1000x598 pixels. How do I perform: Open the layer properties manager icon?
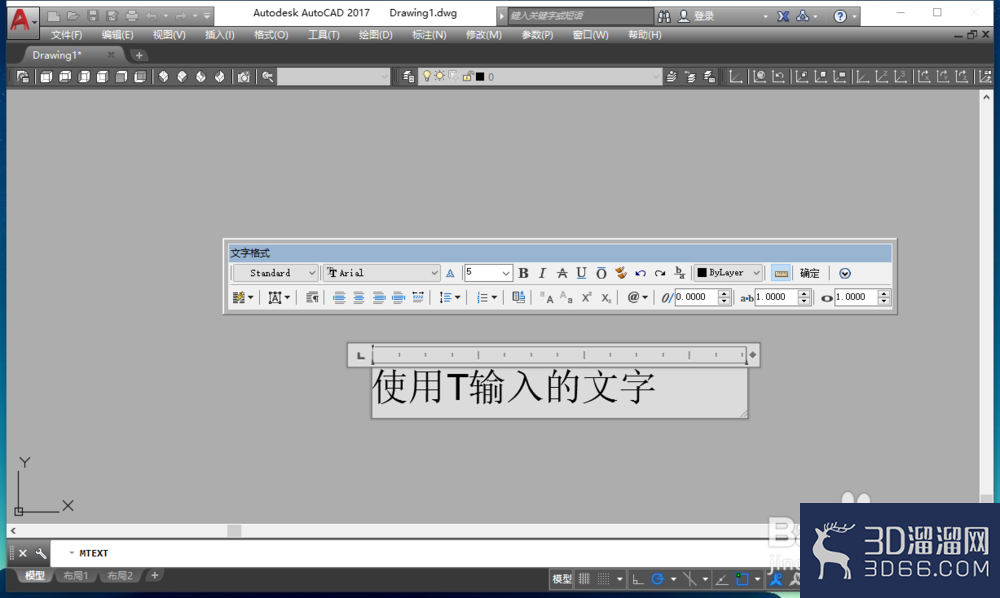point(408,77)
